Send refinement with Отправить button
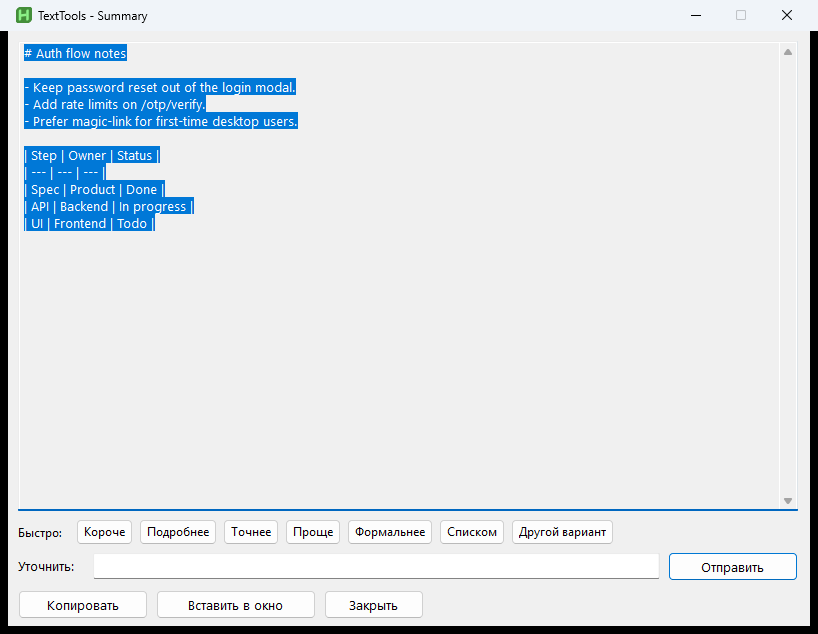Viewport: 818px width, 634px height. (x=732, y=567)
